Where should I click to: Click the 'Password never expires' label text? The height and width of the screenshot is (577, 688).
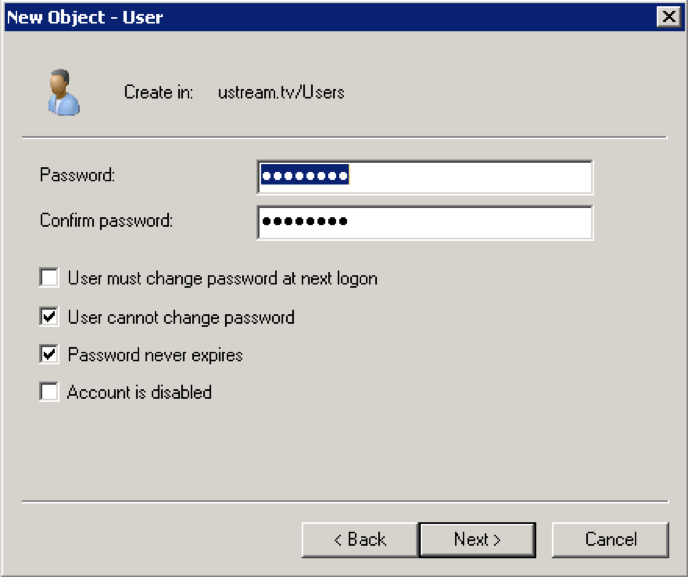(155, 355)
